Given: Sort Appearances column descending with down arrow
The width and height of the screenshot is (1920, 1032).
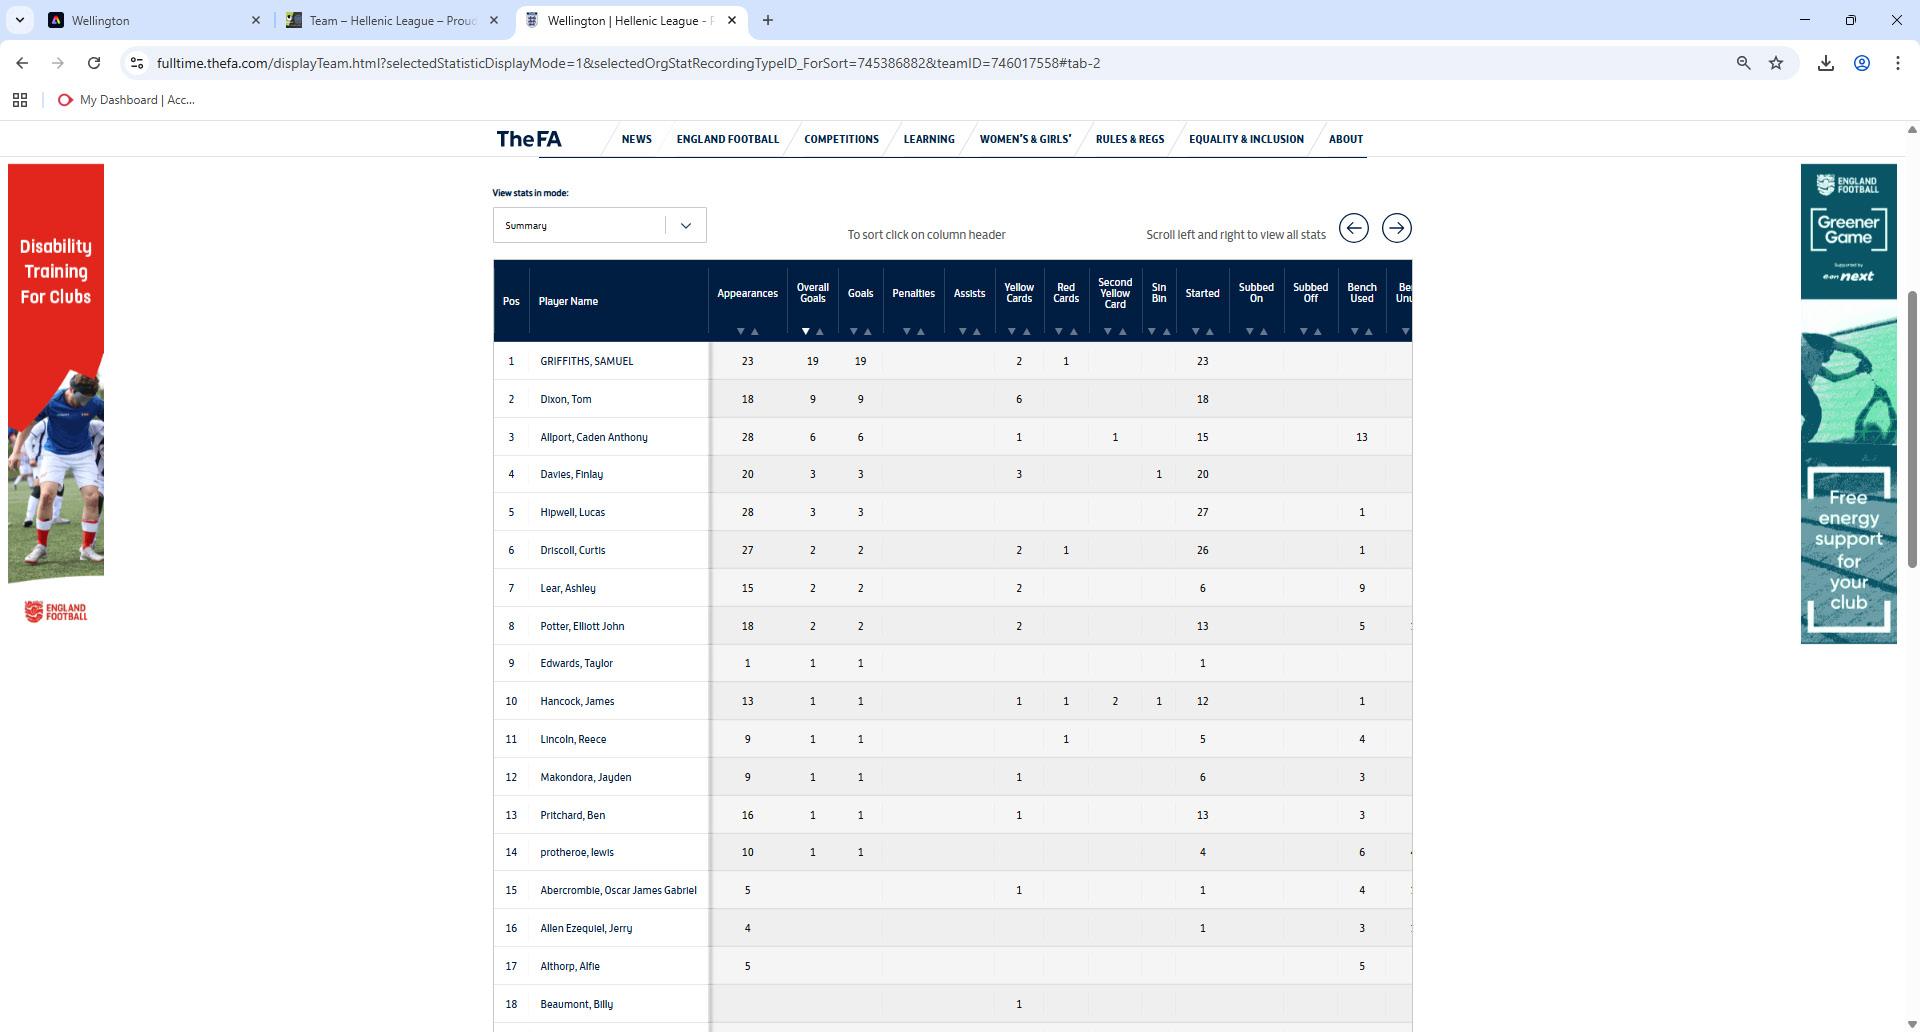Looking at the screenshot, I should pyautogui.click(x=741, y=331).
